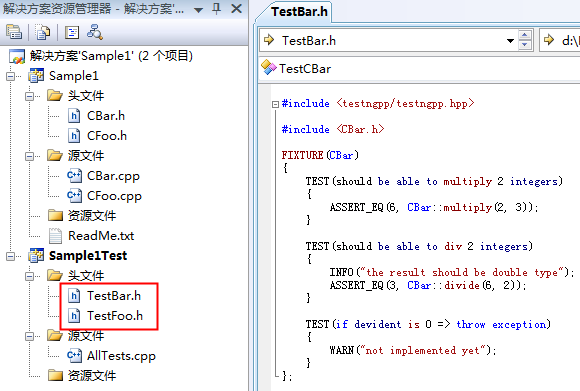Click the Sample1 project icon

36,76
